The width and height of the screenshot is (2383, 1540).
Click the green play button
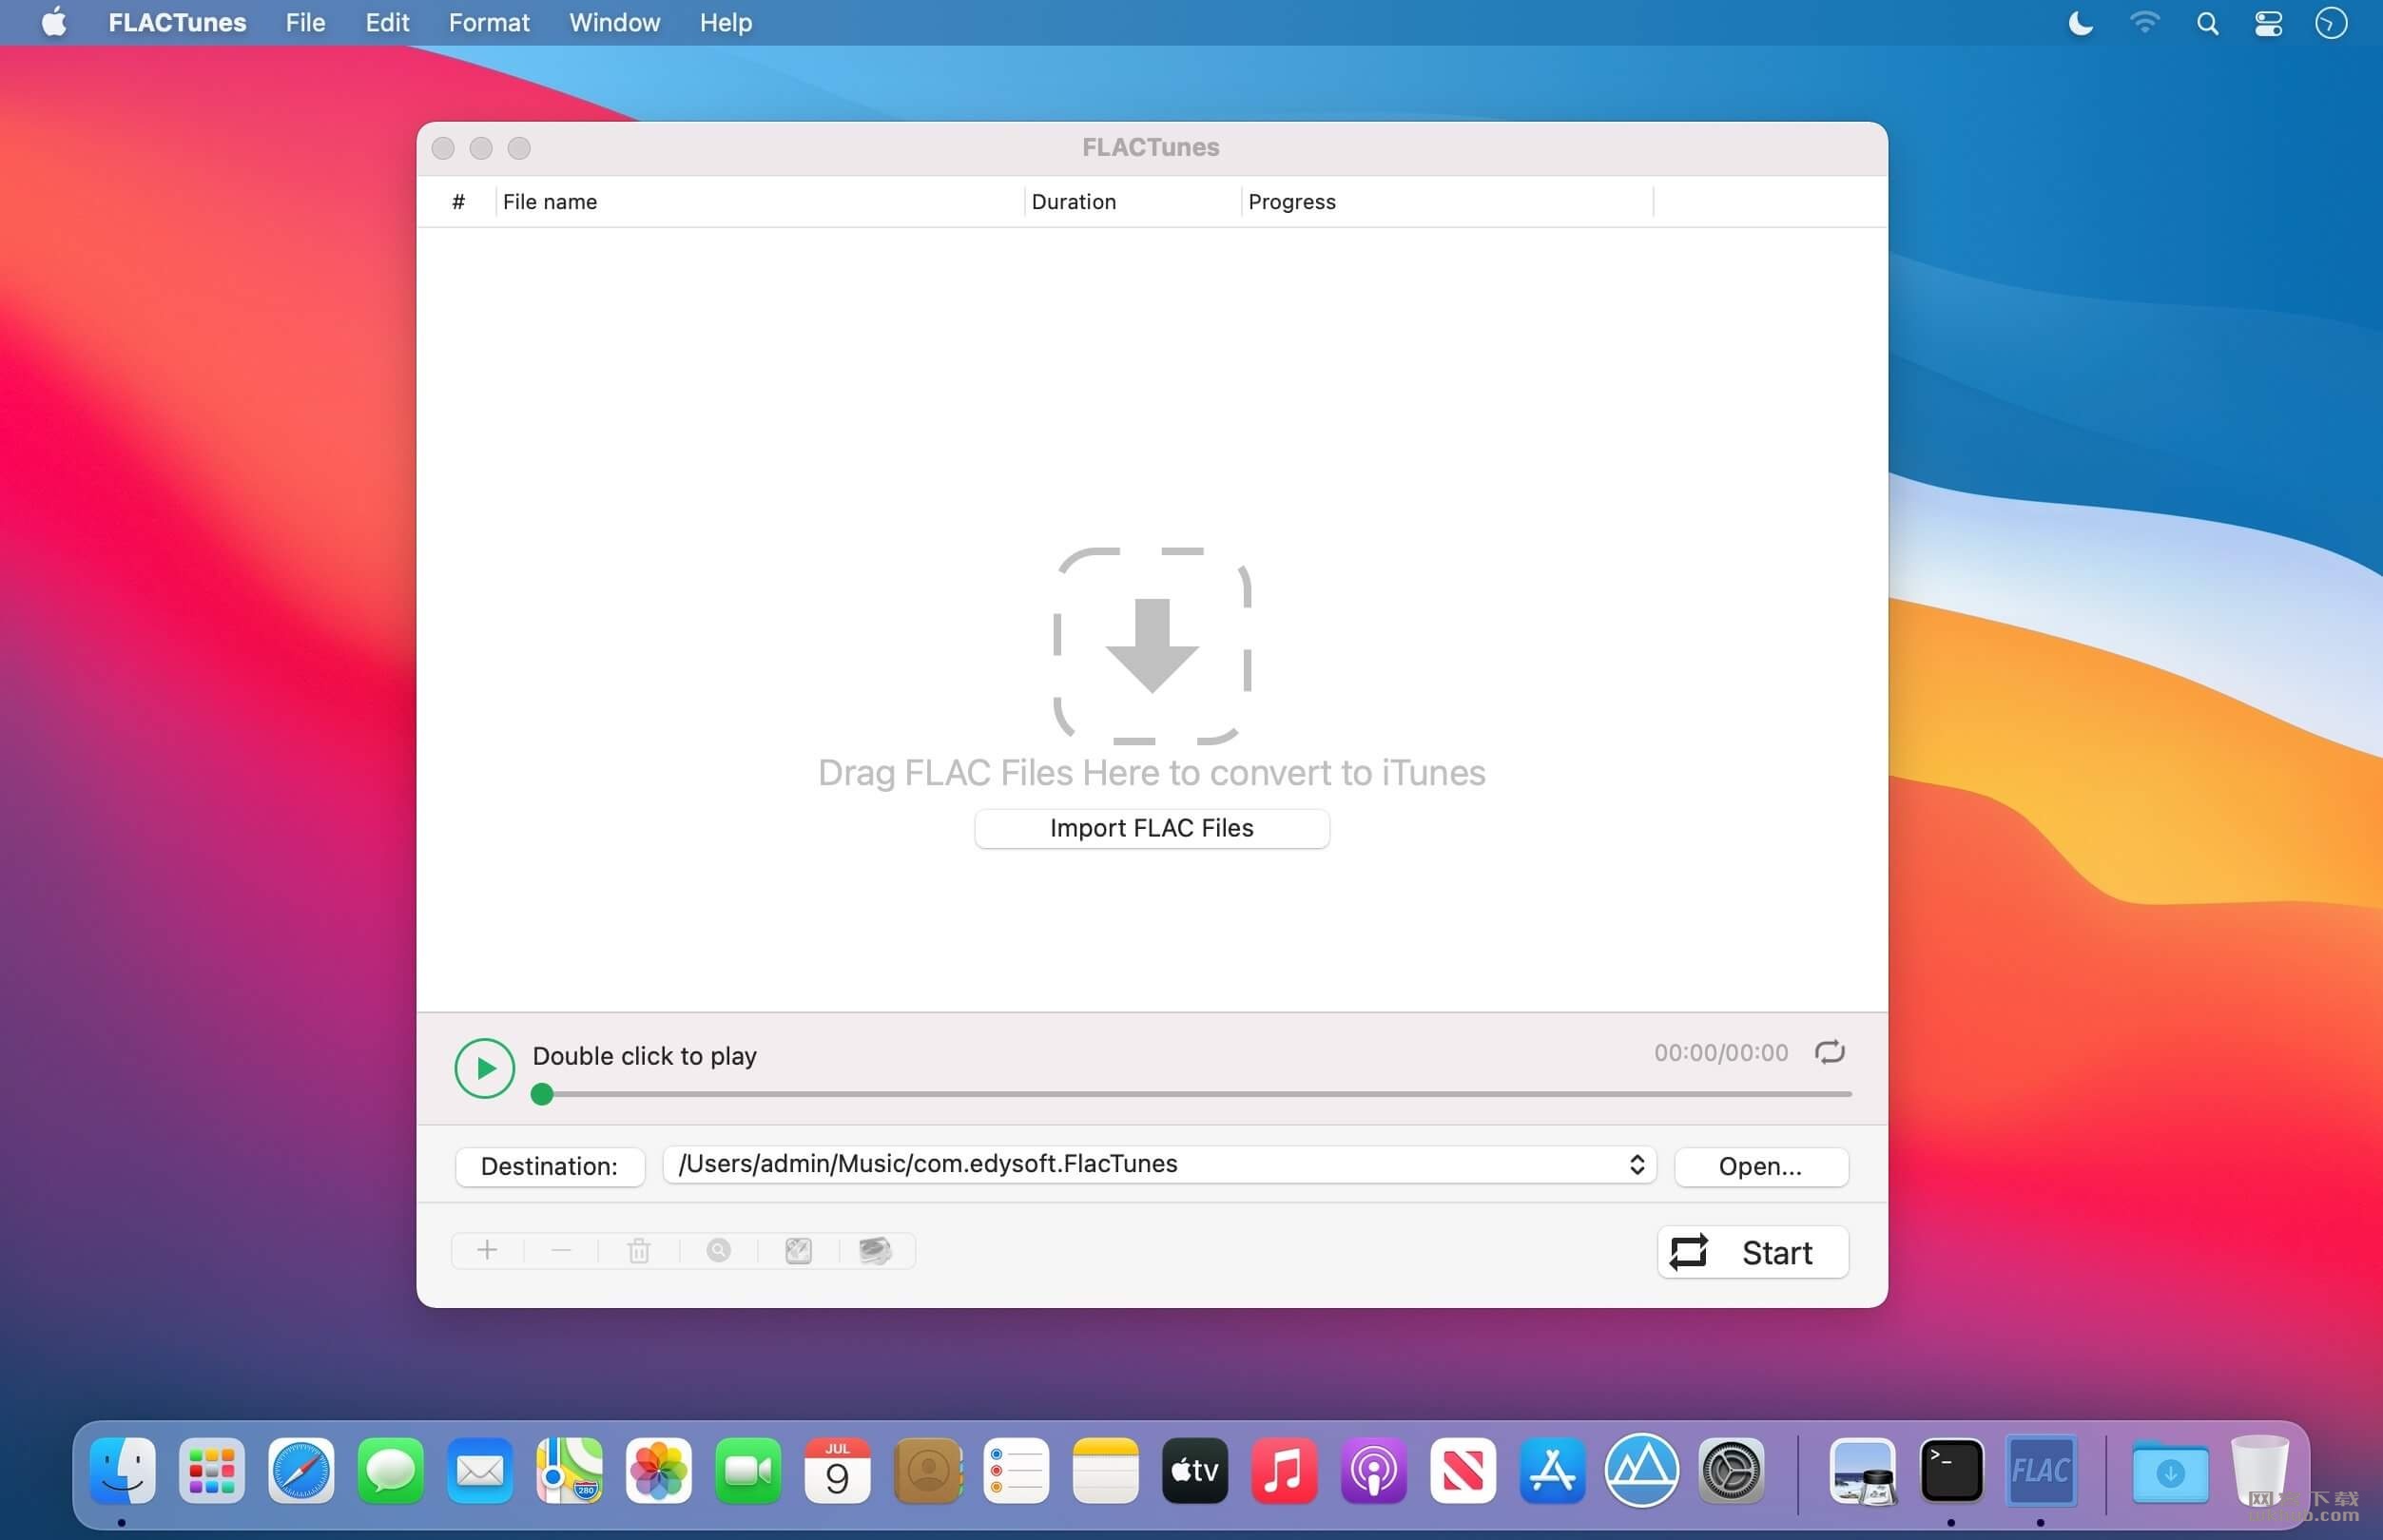click(x=485, y=1068)
